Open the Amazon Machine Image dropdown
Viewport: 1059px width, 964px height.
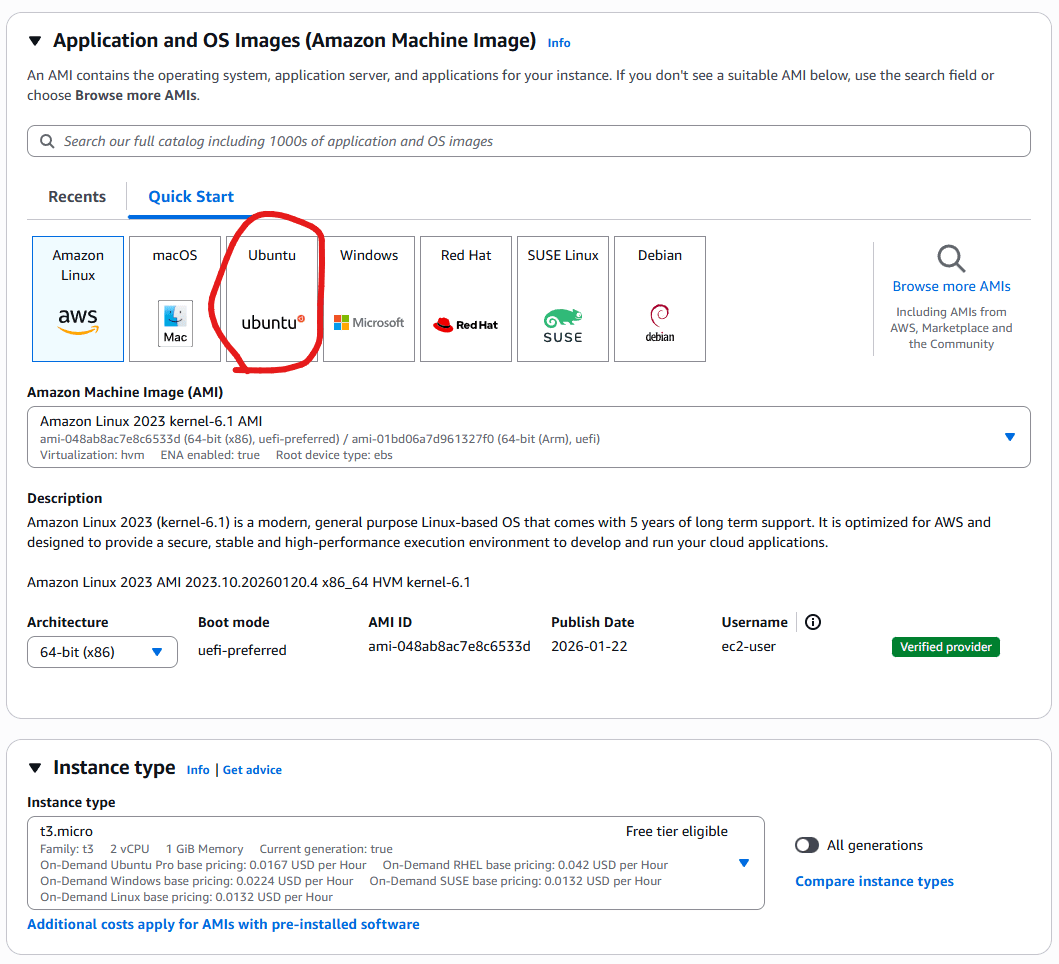[x=529, y=437]
